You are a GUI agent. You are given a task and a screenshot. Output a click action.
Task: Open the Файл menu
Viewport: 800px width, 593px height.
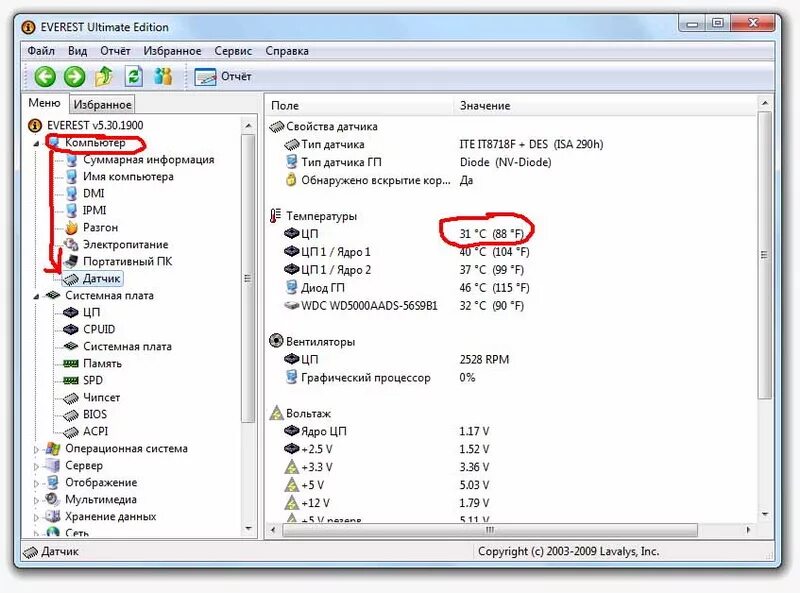(41, 51)
